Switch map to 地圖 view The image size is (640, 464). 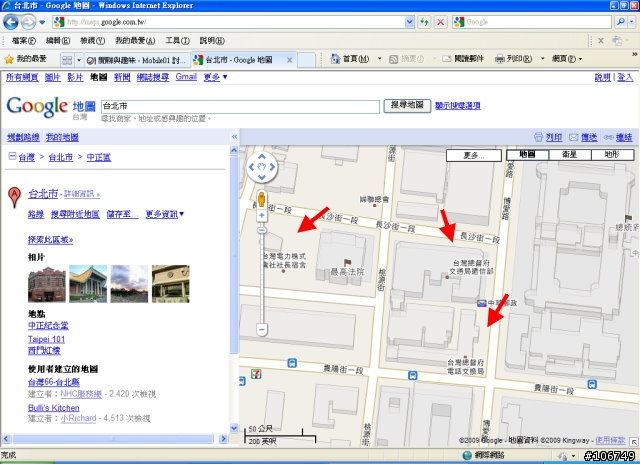click(x=527, y=155)
